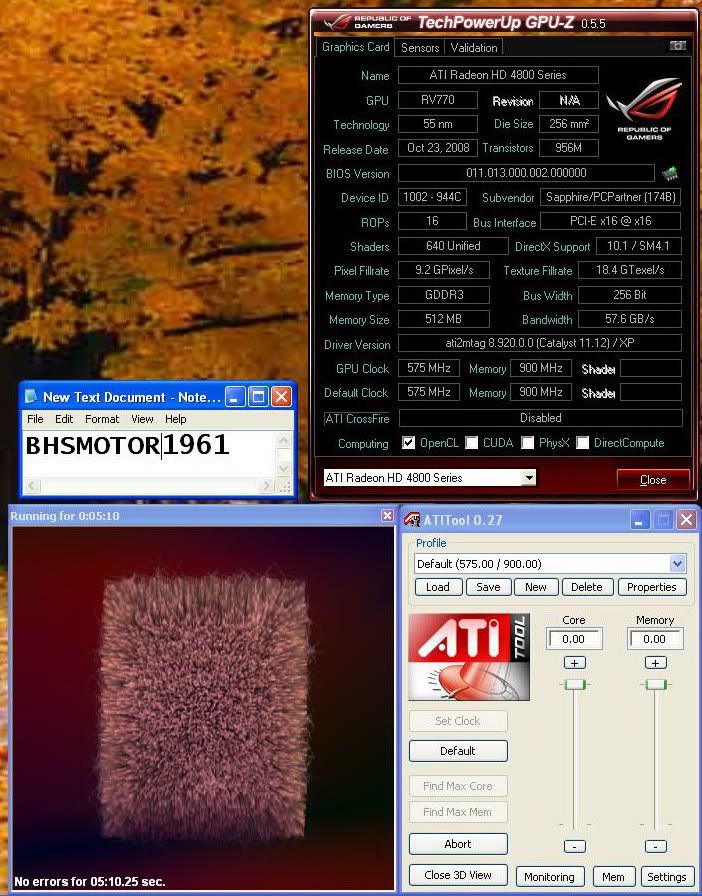Switch to the Sensors tab
Screen dimensions: 702x896
coord(420,47)
